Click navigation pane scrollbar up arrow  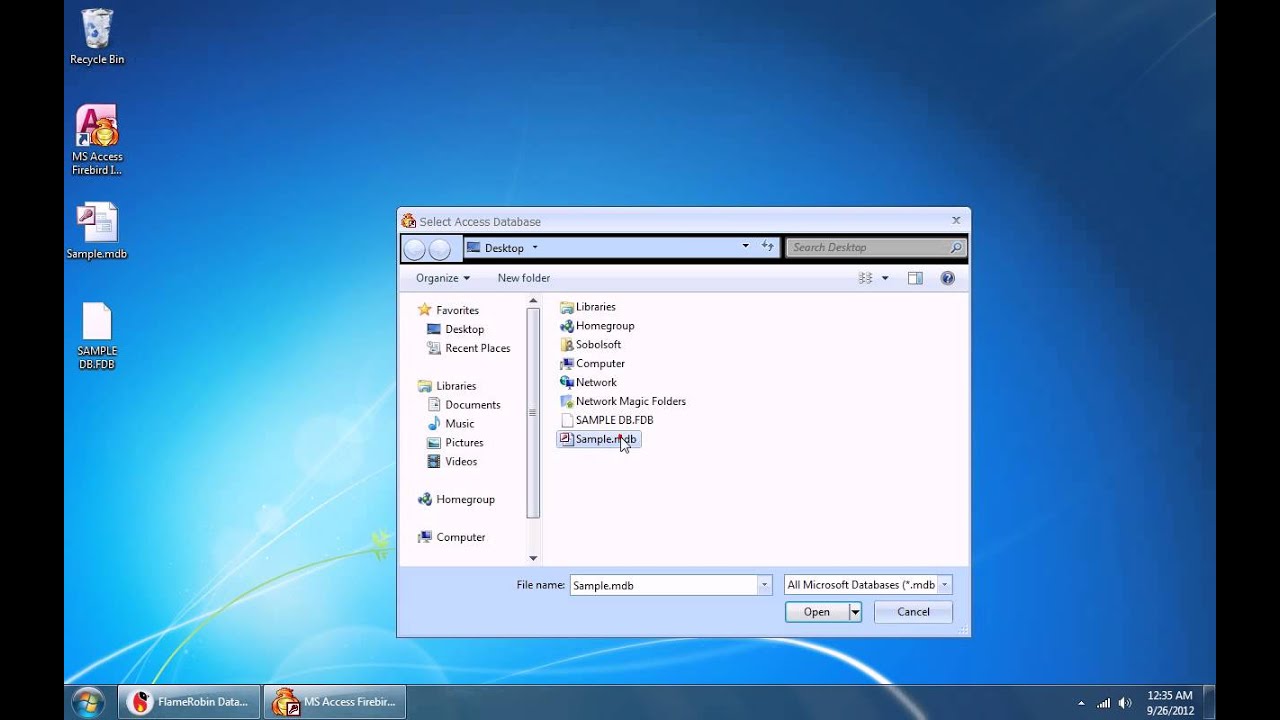533,300
